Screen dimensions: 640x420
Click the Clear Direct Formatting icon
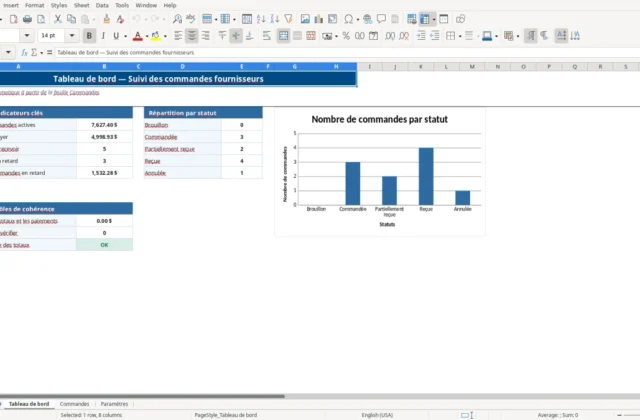point(120,19)
